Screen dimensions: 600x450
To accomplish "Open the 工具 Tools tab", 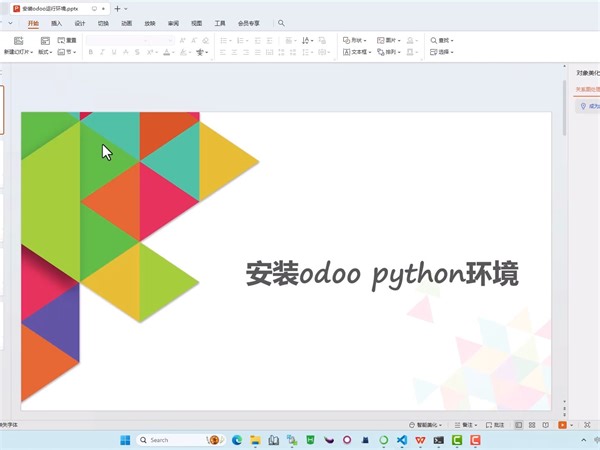I will [x=220, y=23].
